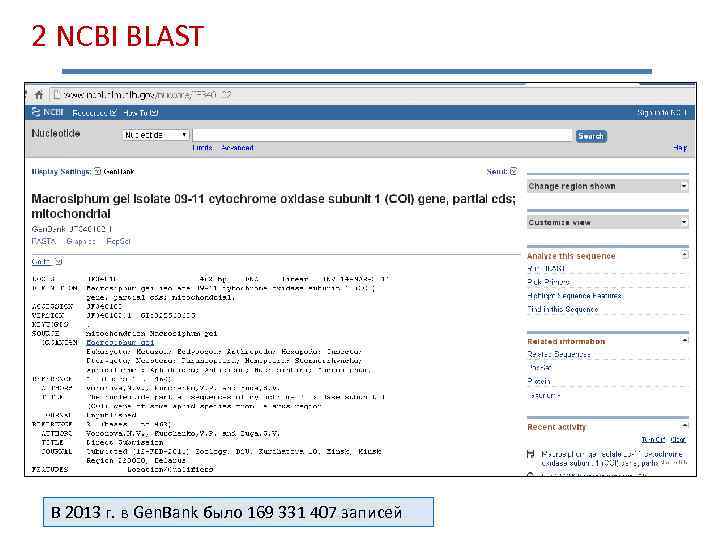Click the Run BLAST link
Viewport: 720px width, 540px height.
pyautogui.click(x=546, y=269)
